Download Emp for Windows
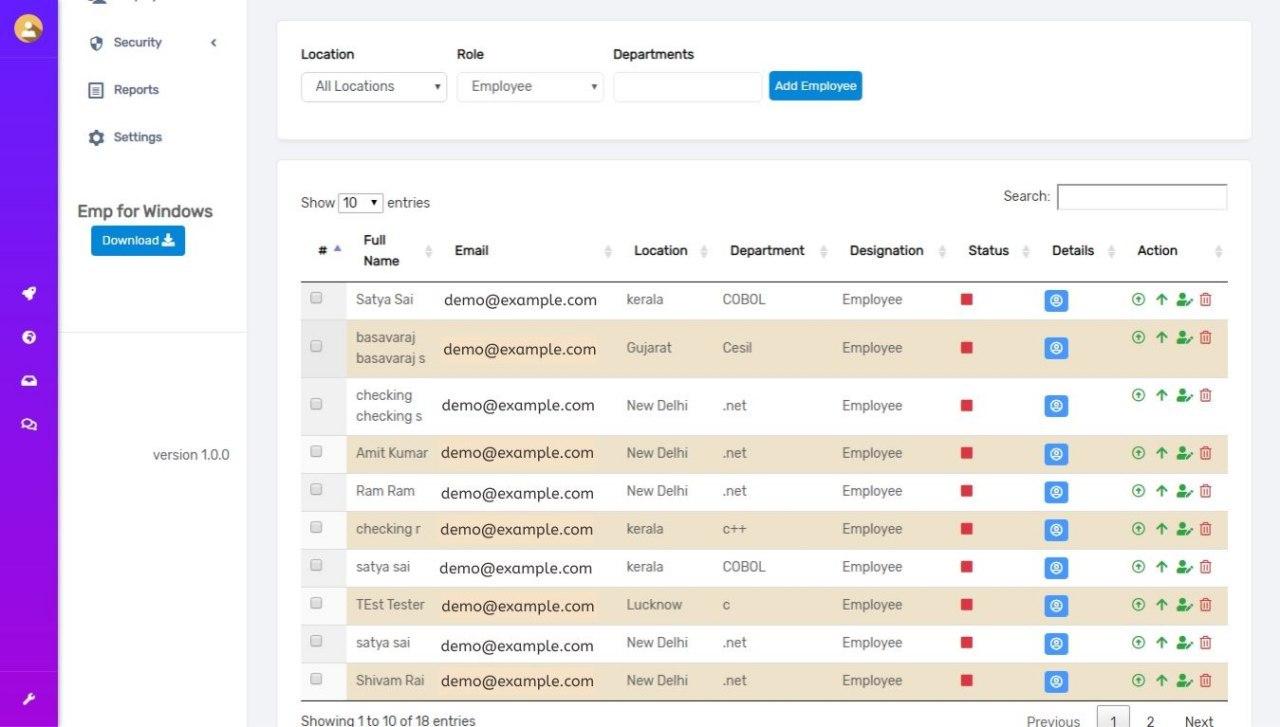Image resolution: width=1280 pixels, height=727 pixels. click(x=138, y=241)
